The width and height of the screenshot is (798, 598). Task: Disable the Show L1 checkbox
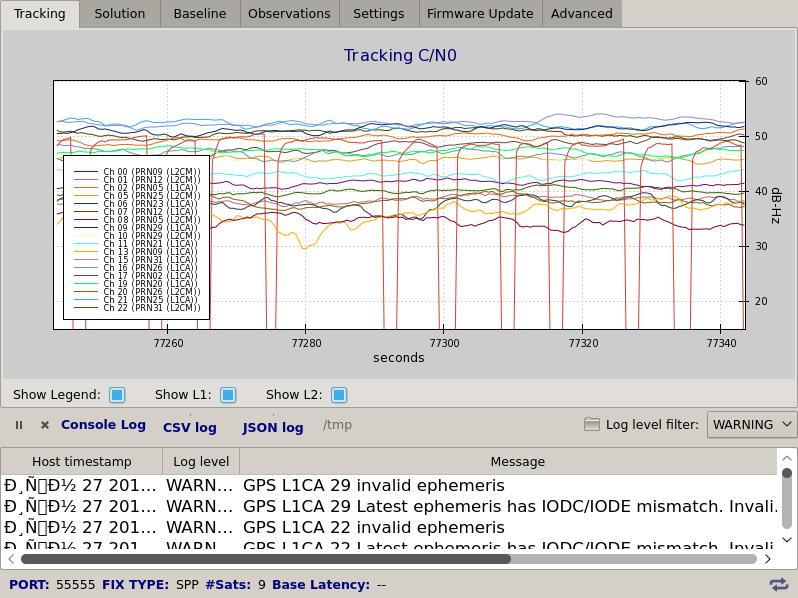228,395
